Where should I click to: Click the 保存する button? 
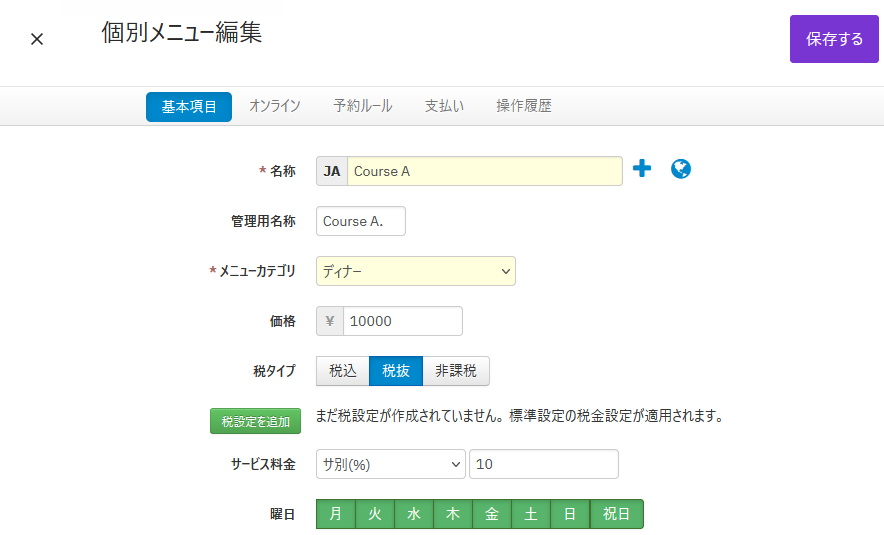tap(834, 39)
